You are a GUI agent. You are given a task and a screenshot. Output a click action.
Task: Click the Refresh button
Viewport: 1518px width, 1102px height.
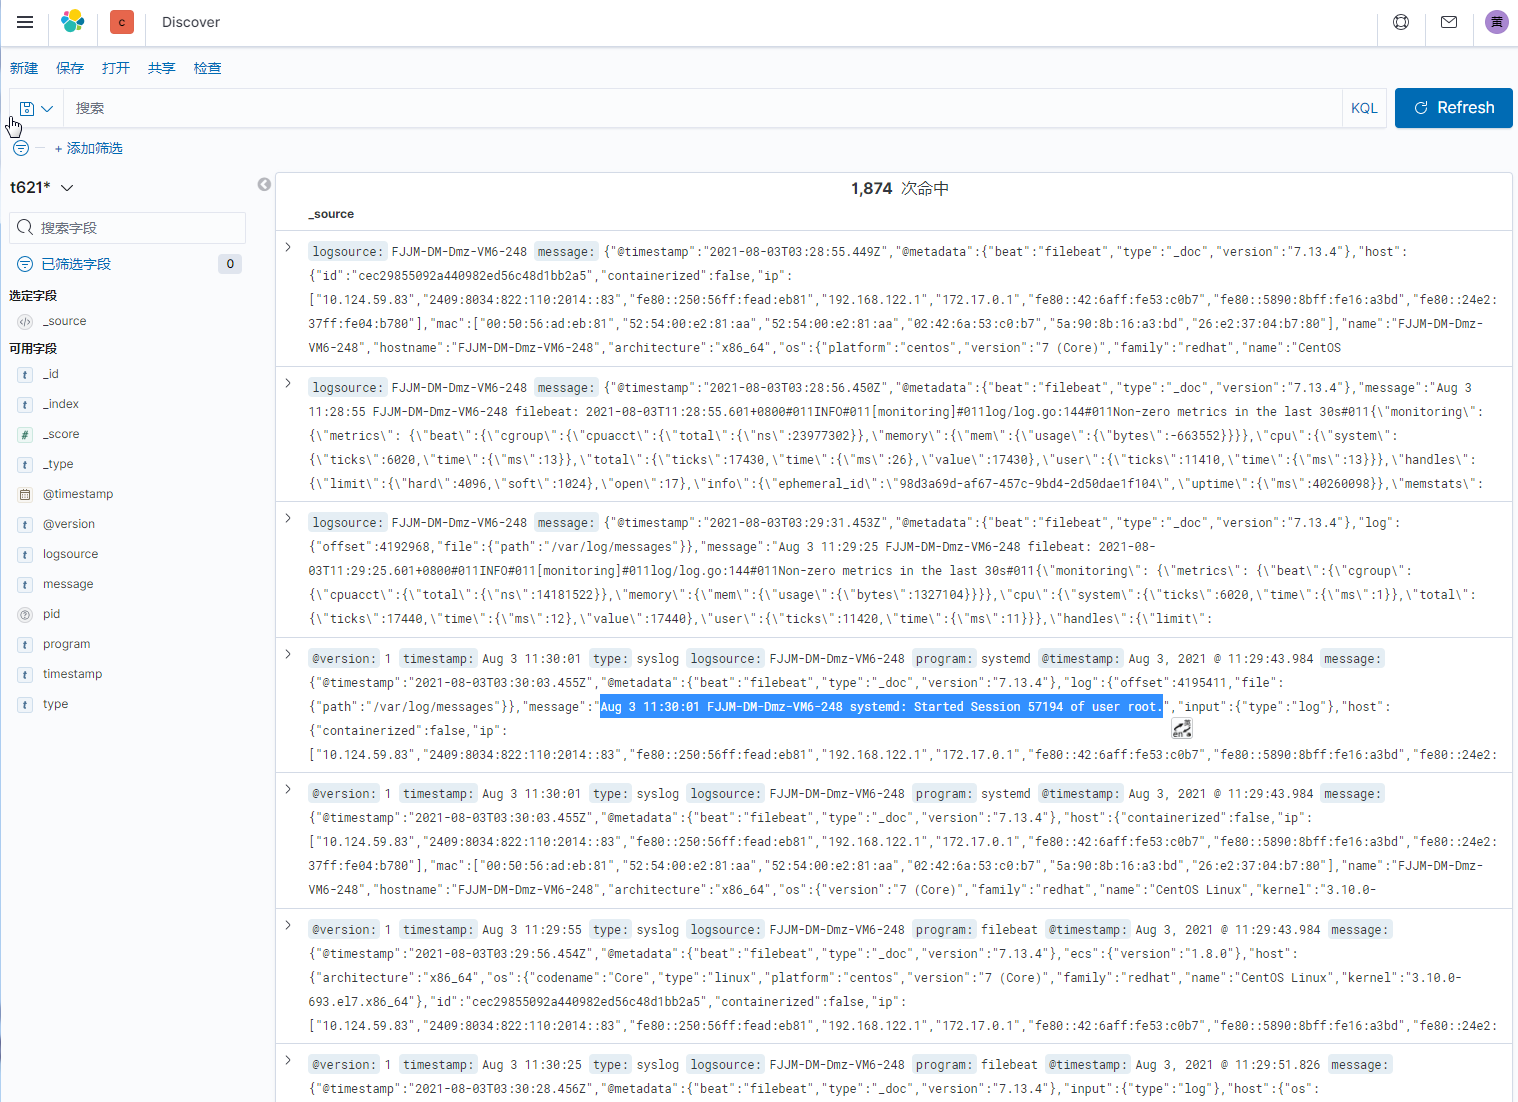tap(1454, 108)
